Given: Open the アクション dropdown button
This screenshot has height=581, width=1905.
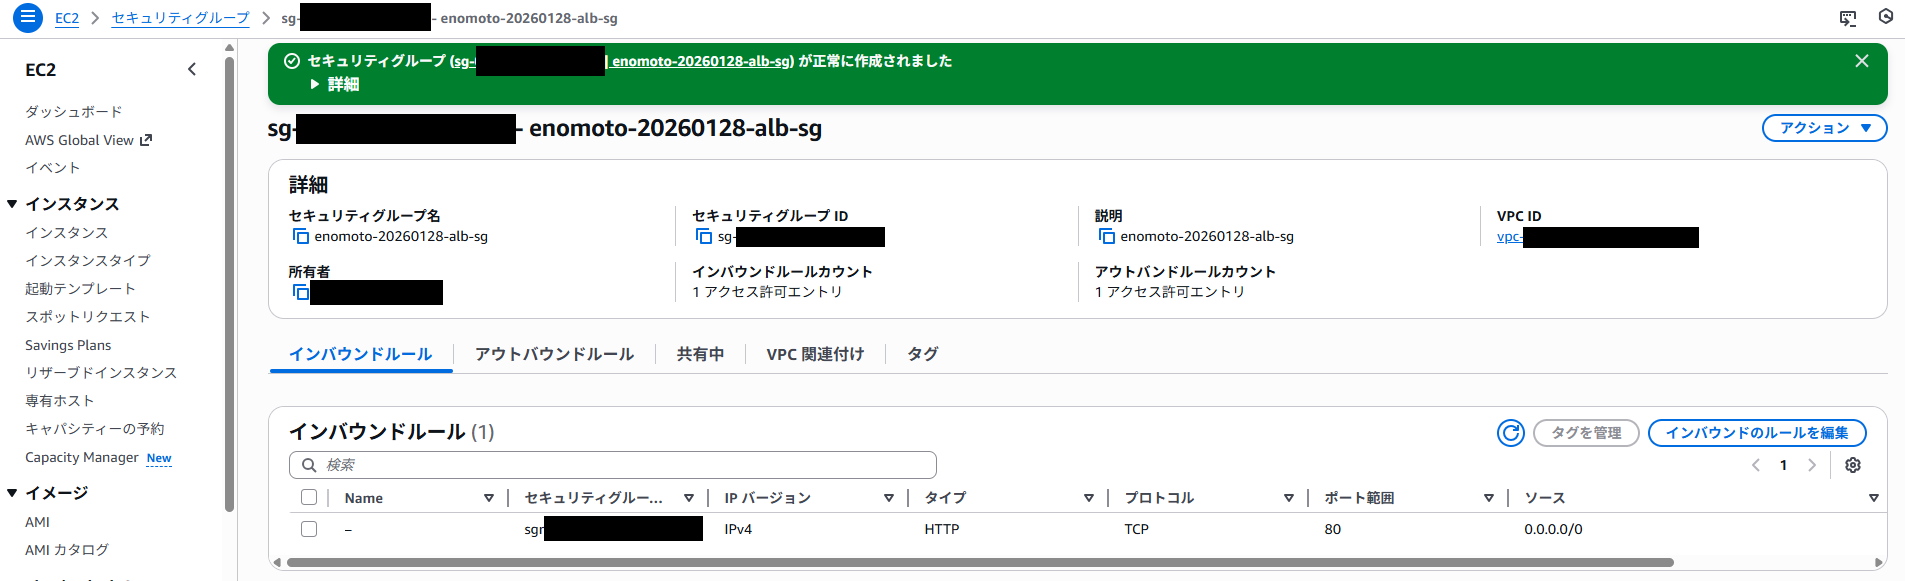Looking at the screenshot, I should pyautogui.click(x=1823, y=128).
